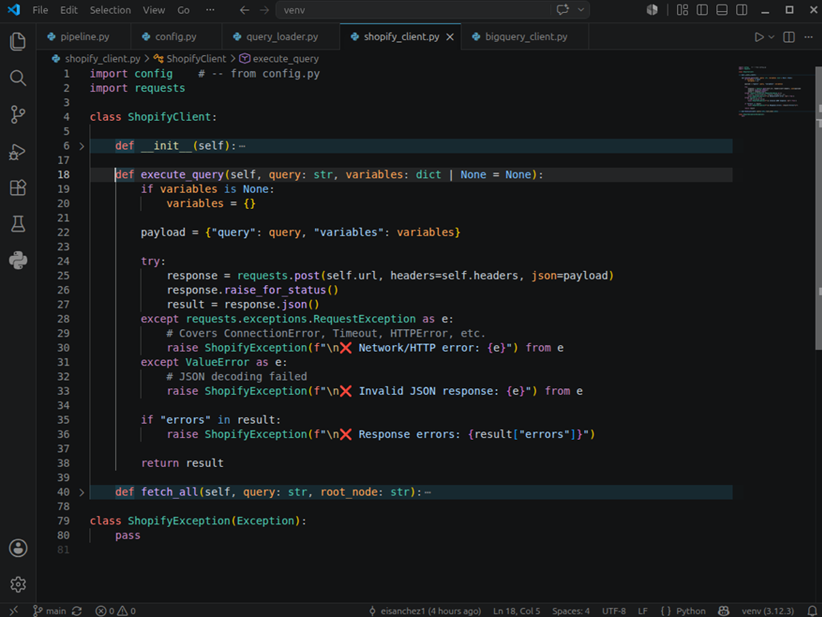Open the Edit menu

point(69,10)
